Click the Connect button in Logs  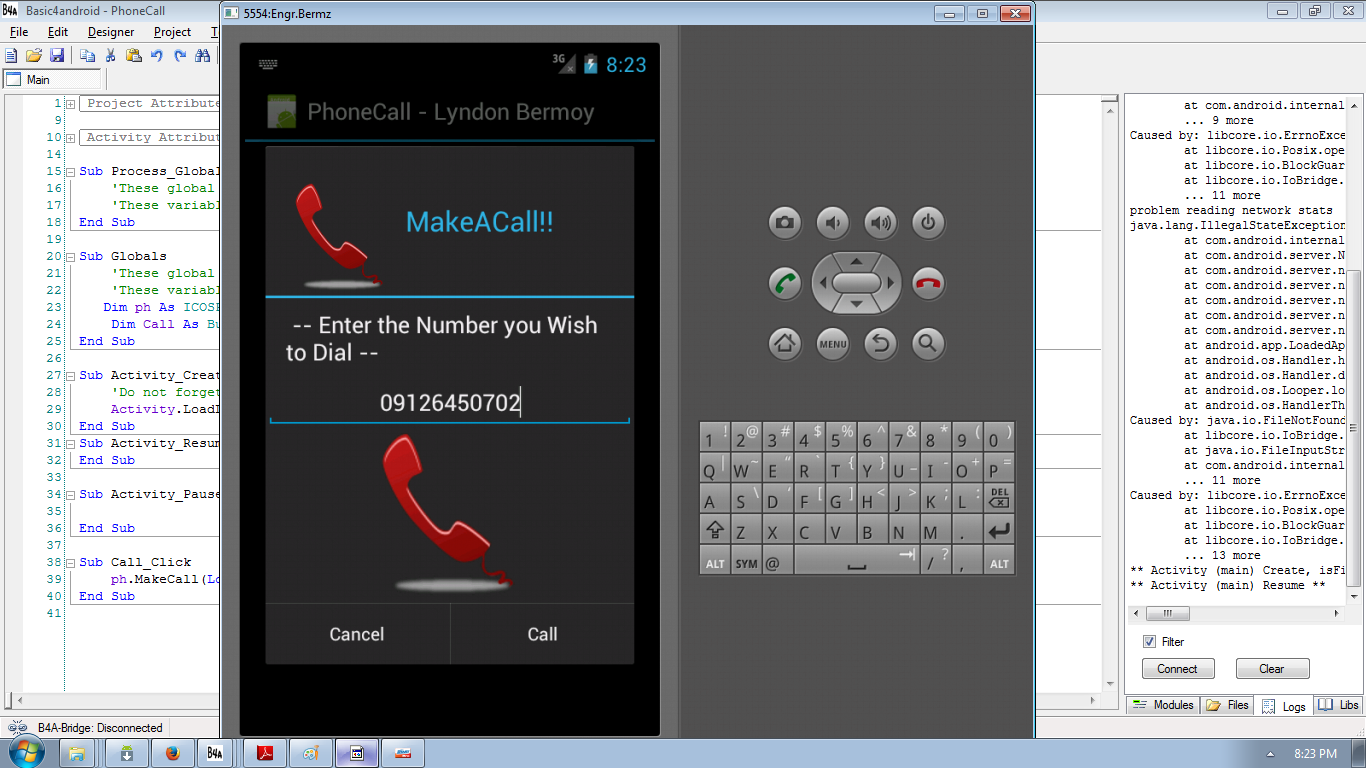pyautogui.click(x=1178, y=669)
